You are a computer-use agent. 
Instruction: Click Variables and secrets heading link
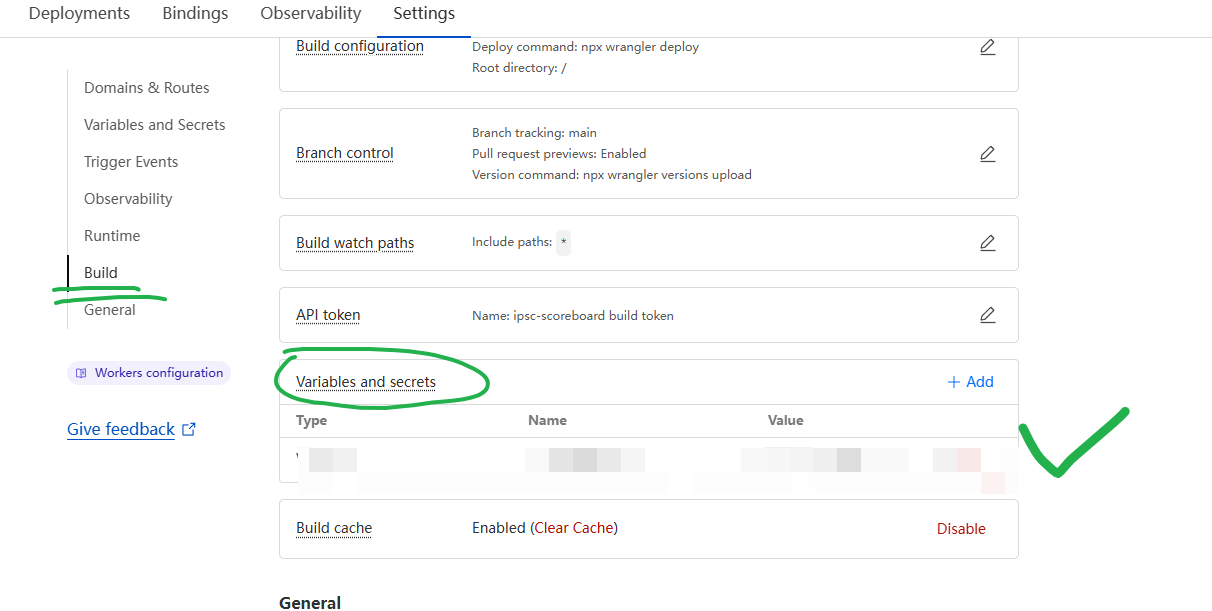point(366,382)
